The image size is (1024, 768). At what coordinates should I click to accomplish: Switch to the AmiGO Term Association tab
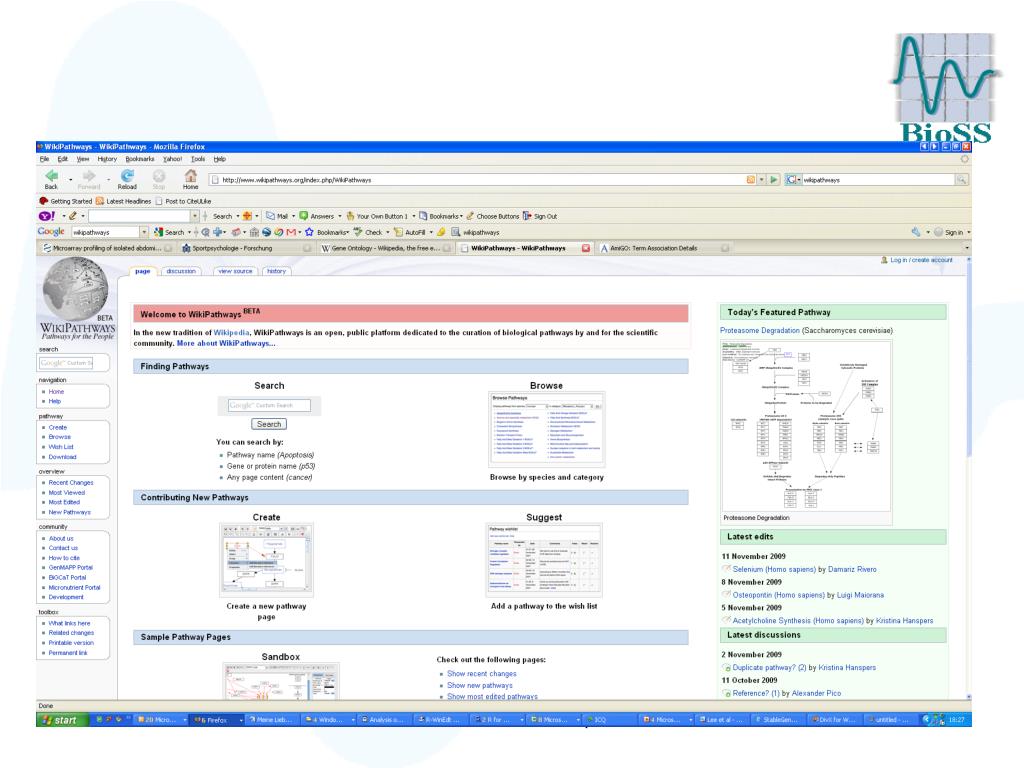point(663,248)
